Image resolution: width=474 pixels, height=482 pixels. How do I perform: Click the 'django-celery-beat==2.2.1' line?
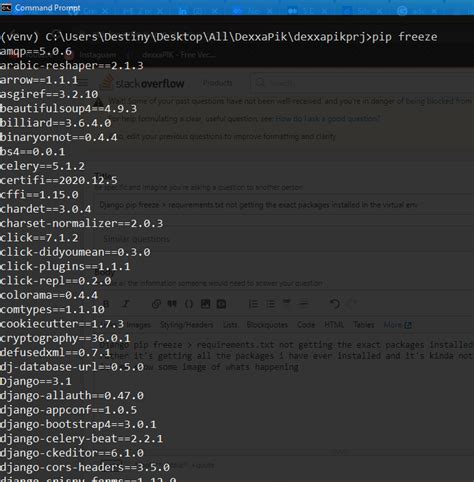[81, 438]
